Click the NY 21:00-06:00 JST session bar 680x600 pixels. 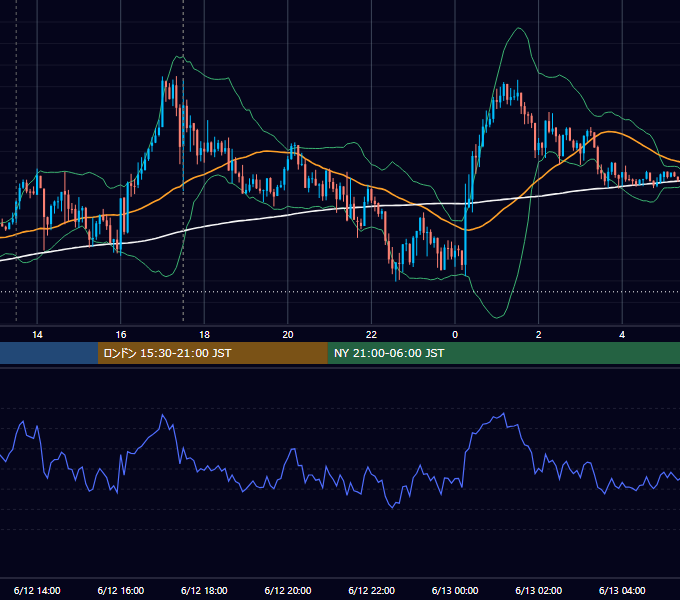coord(503,353)
